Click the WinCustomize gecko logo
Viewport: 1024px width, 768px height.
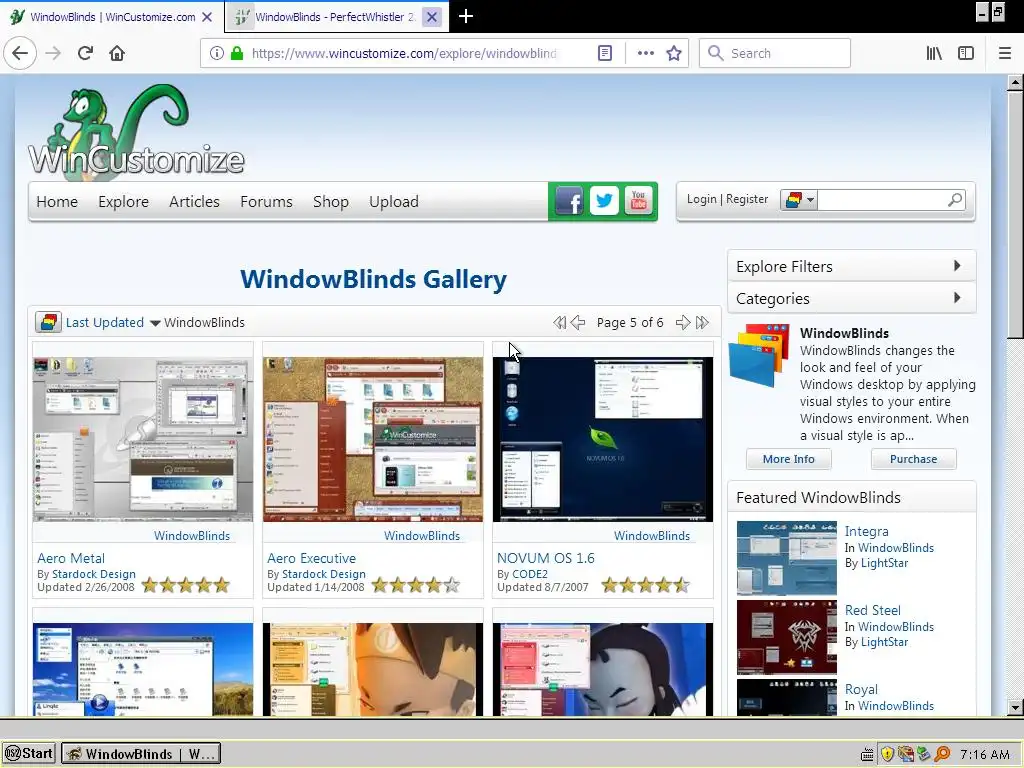coord(136,131)
